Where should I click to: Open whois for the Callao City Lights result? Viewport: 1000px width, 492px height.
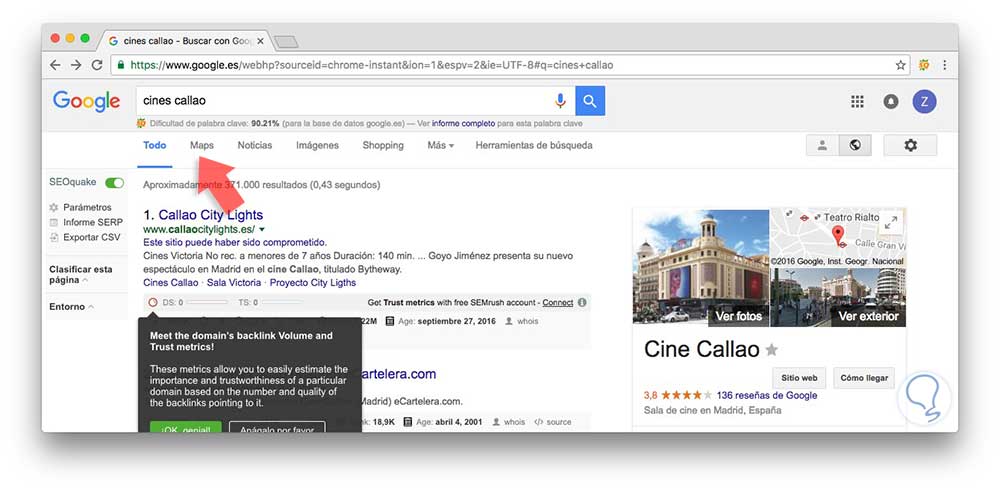click(522, 322)
